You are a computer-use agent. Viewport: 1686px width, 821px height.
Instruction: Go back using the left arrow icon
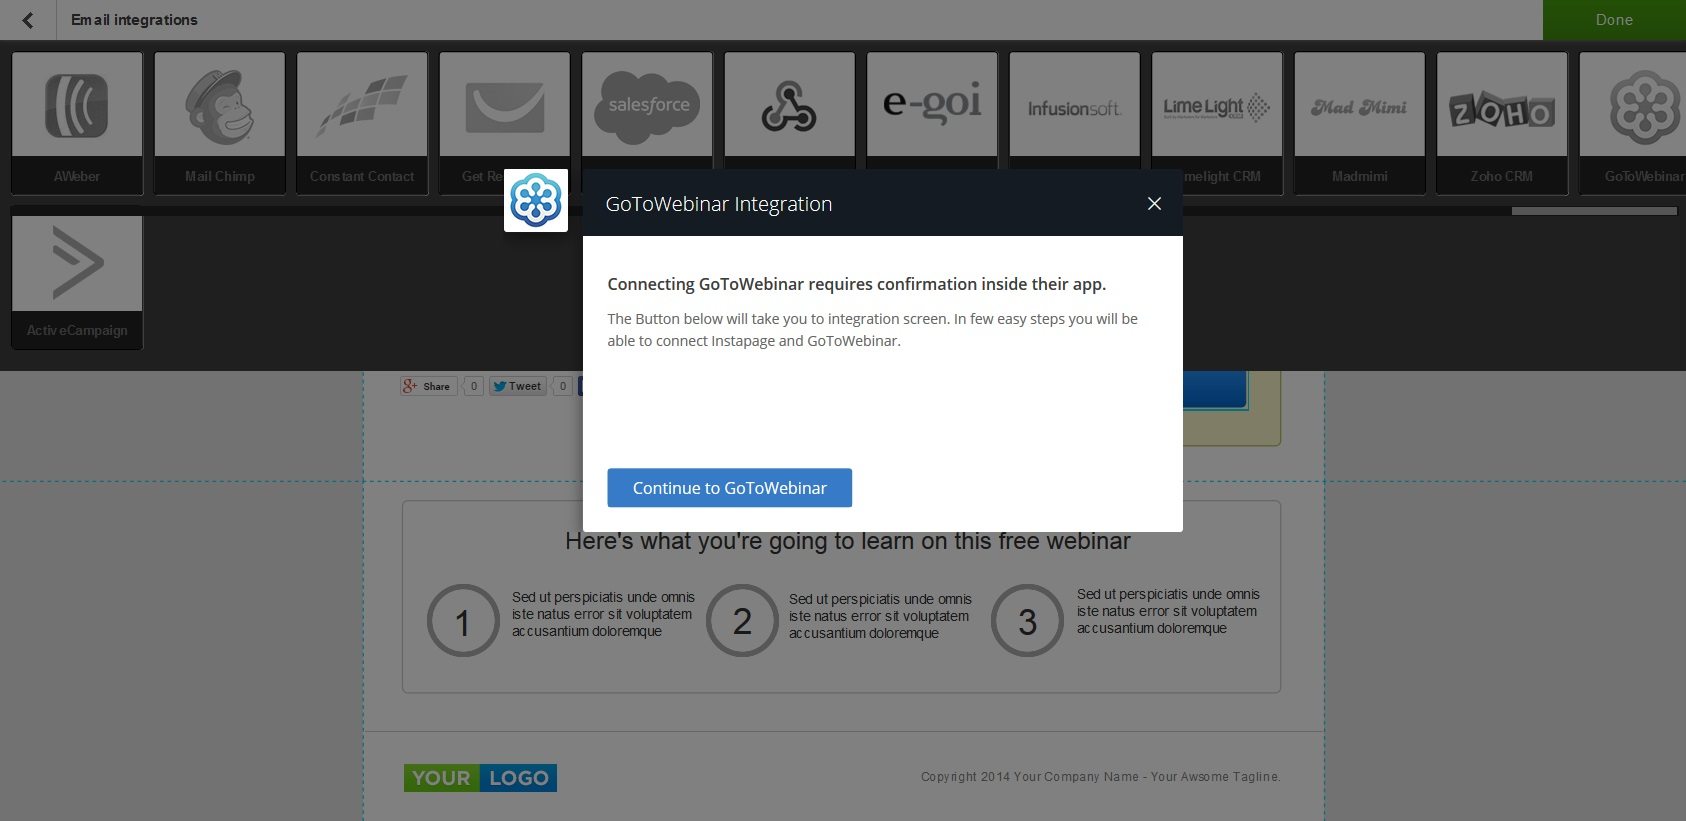tap(28, 20)
